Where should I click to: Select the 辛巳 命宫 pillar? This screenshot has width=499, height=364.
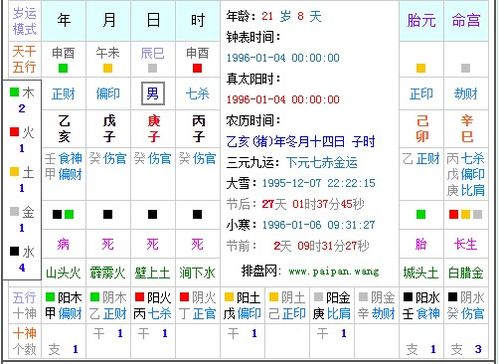click(467, 128)
